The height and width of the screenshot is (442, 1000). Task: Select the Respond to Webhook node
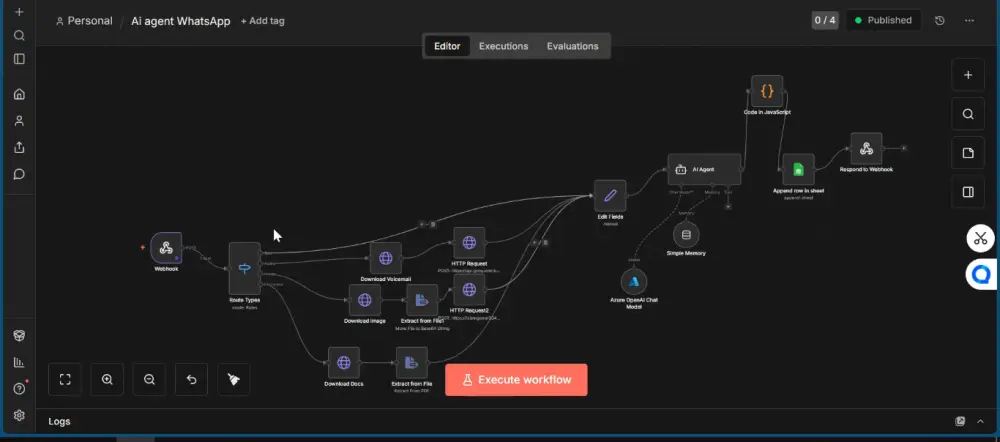pos(866,149)
